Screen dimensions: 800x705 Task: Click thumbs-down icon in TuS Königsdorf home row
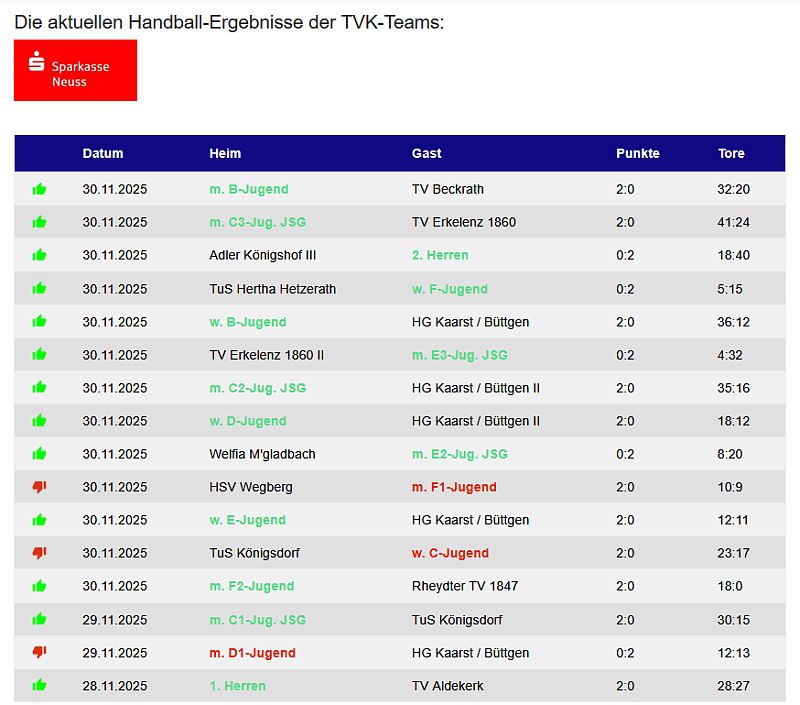[40, 553]
